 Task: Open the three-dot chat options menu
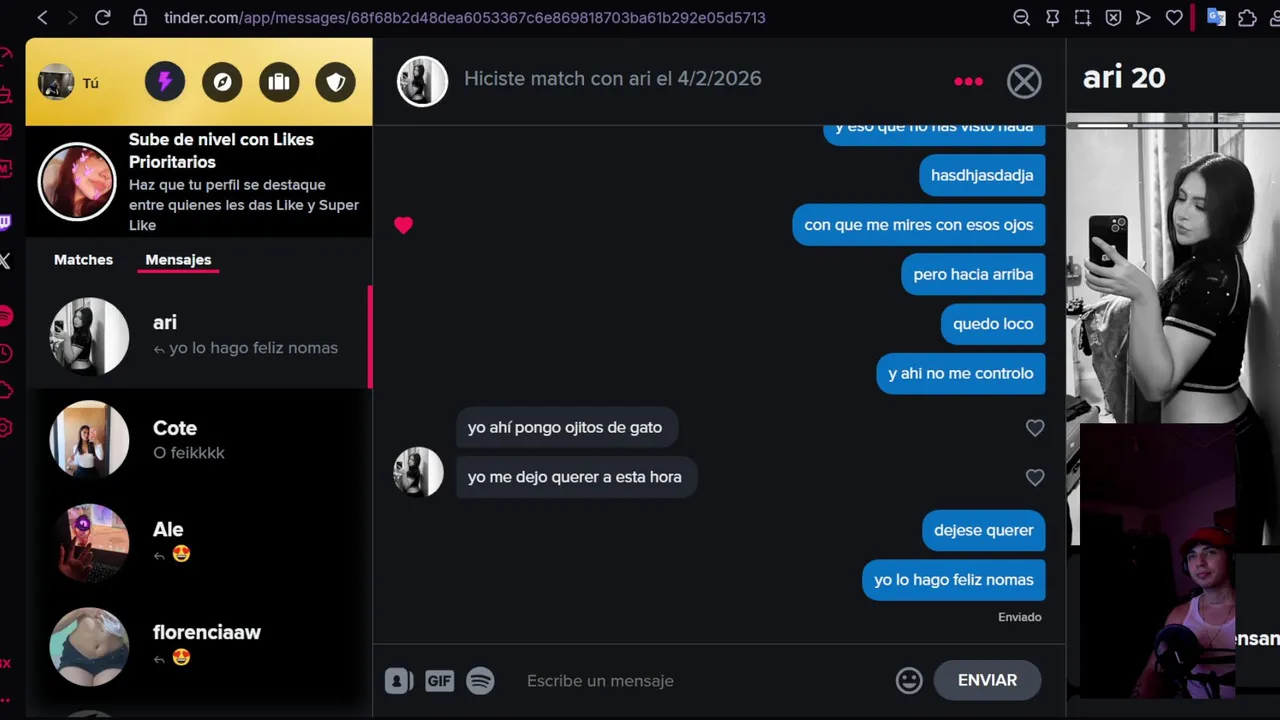(x=968, y=81)
